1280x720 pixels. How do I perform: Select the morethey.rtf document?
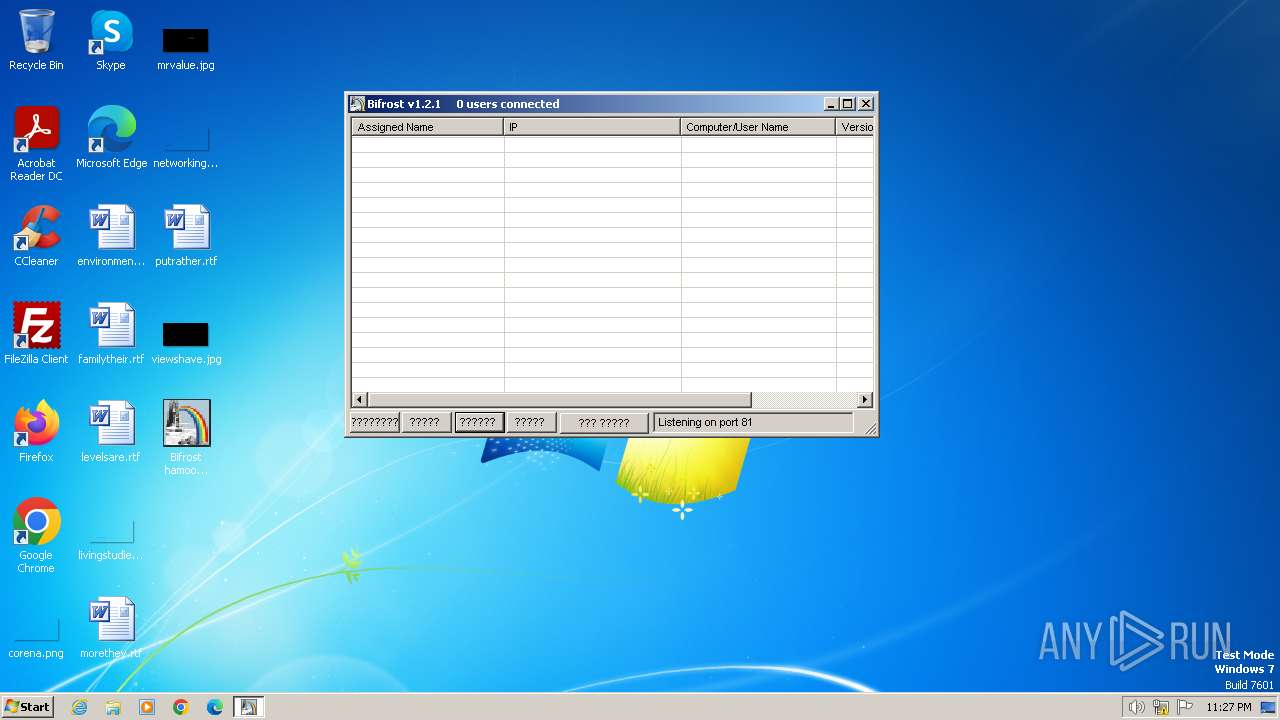[111, 628]
